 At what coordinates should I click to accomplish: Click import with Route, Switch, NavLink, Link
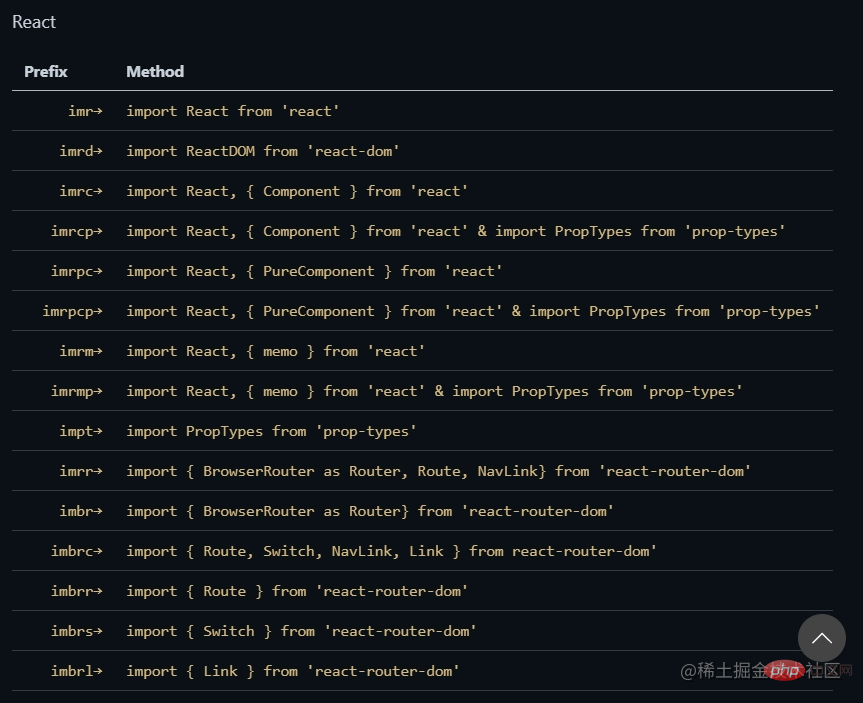(391, 552)
